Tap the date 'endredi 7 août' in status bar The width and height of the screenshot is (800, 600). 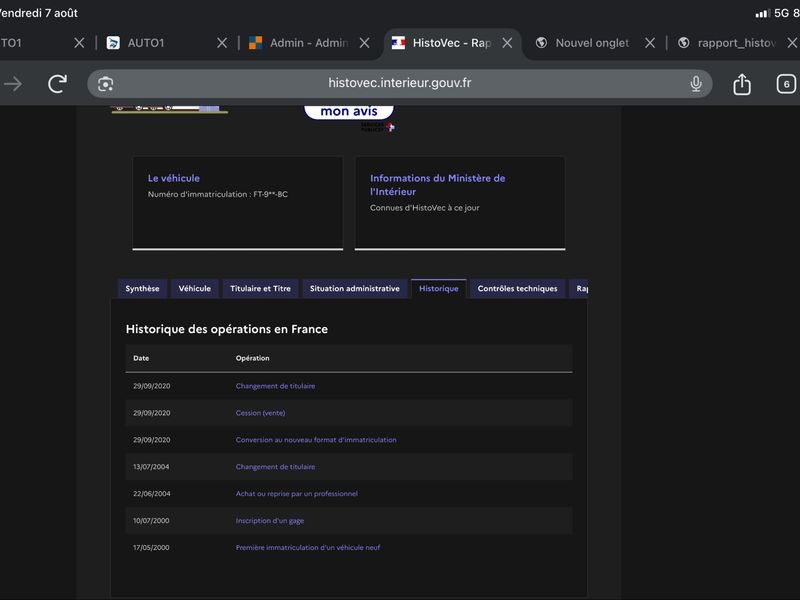click(x=39, y=13)
